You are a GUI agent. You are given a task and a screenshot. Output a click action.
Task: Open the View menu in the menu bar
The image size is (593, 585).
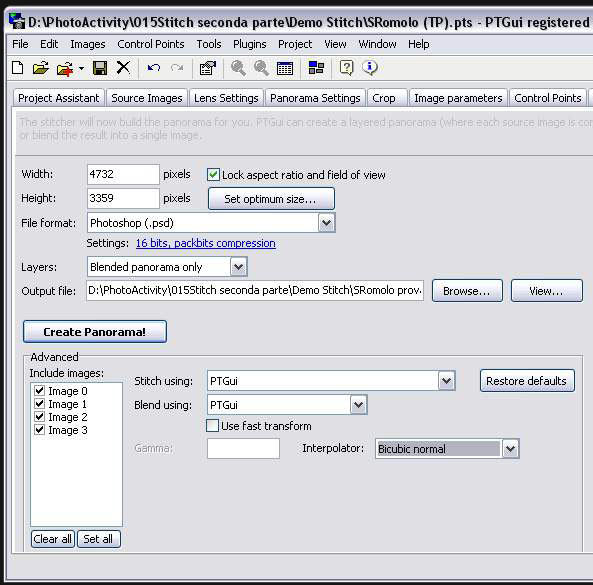pyautogui.click(x=335, y=44)
